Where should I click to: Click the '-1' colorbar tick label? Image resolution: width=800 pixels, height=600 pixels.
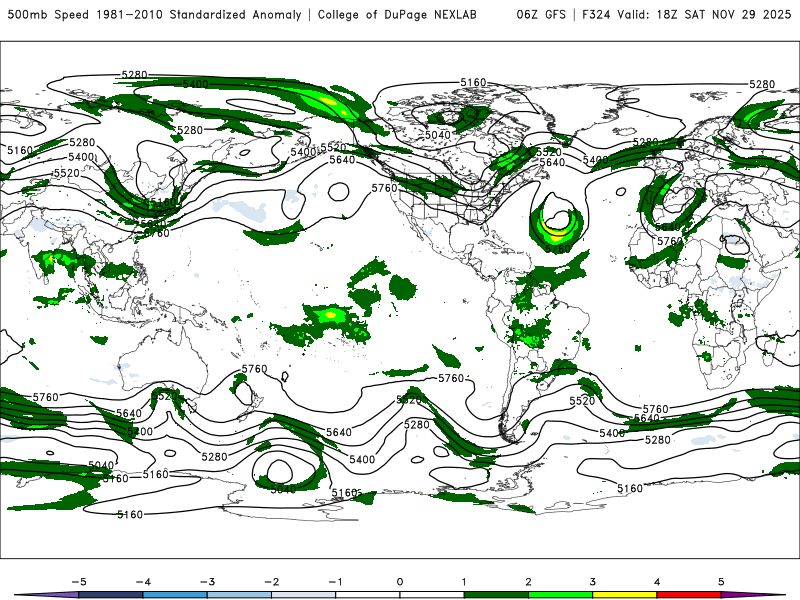pos(335,582)
